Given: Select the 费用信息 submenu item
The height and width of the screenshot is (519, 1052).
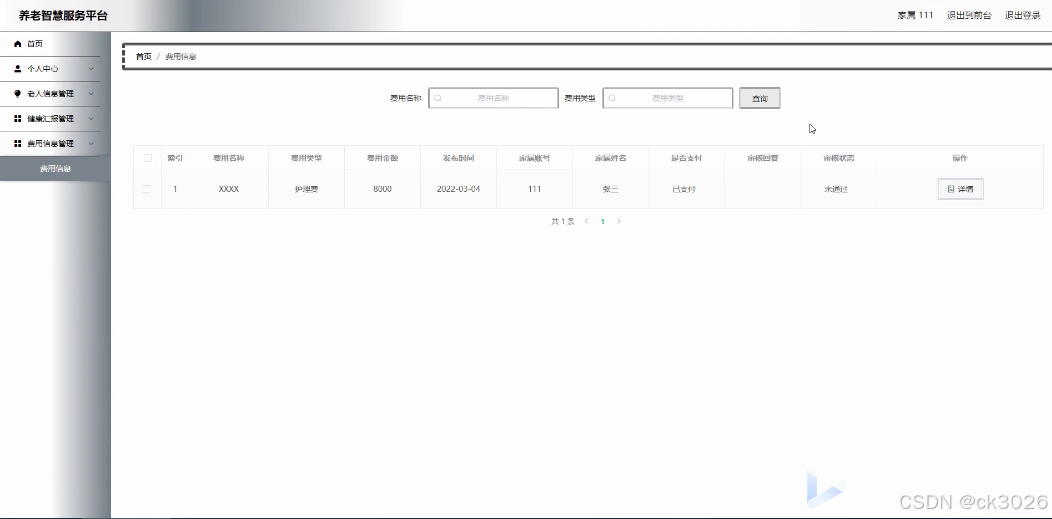Looking at the screenshot, I should [55, 169].
